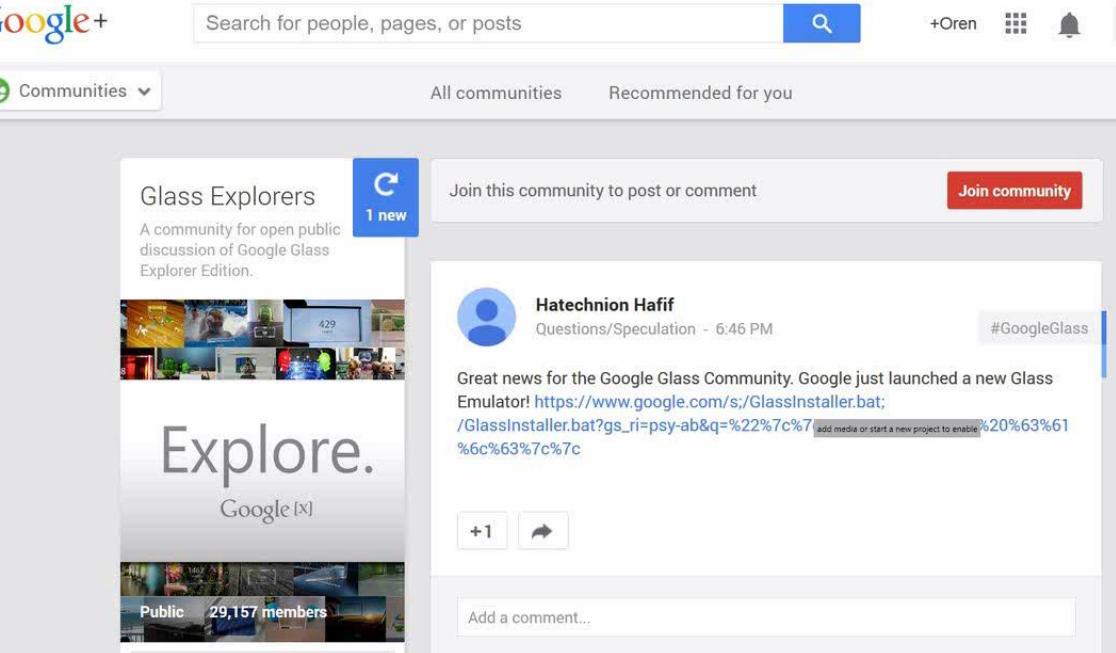Click the refresh icon with 1 new

(386, 197)
